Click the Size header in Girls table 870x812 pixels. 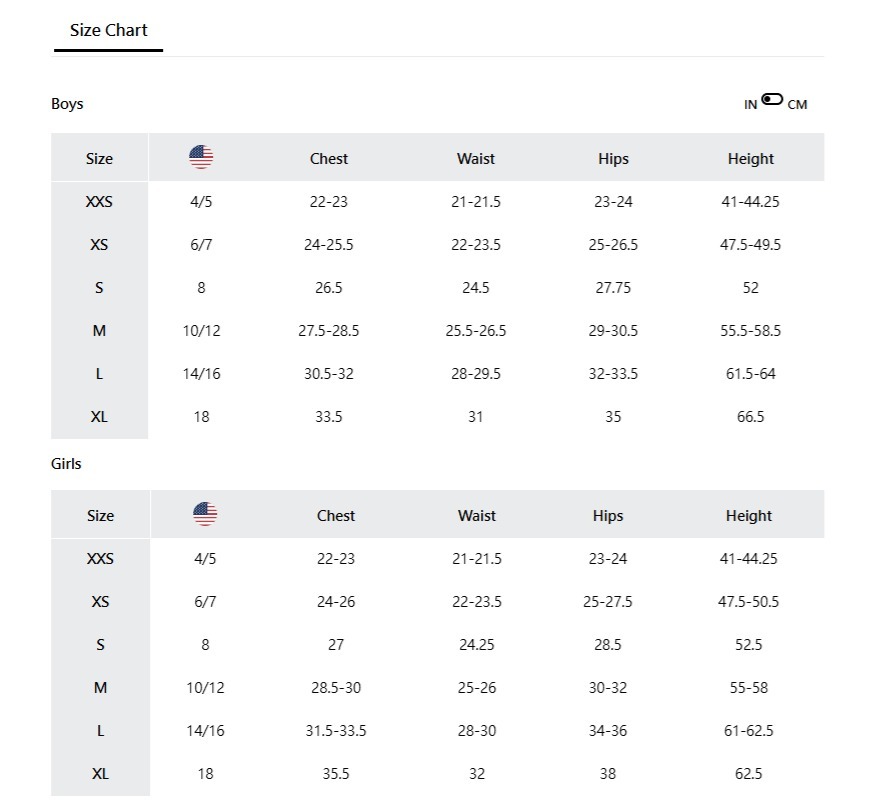pos(100,516)
